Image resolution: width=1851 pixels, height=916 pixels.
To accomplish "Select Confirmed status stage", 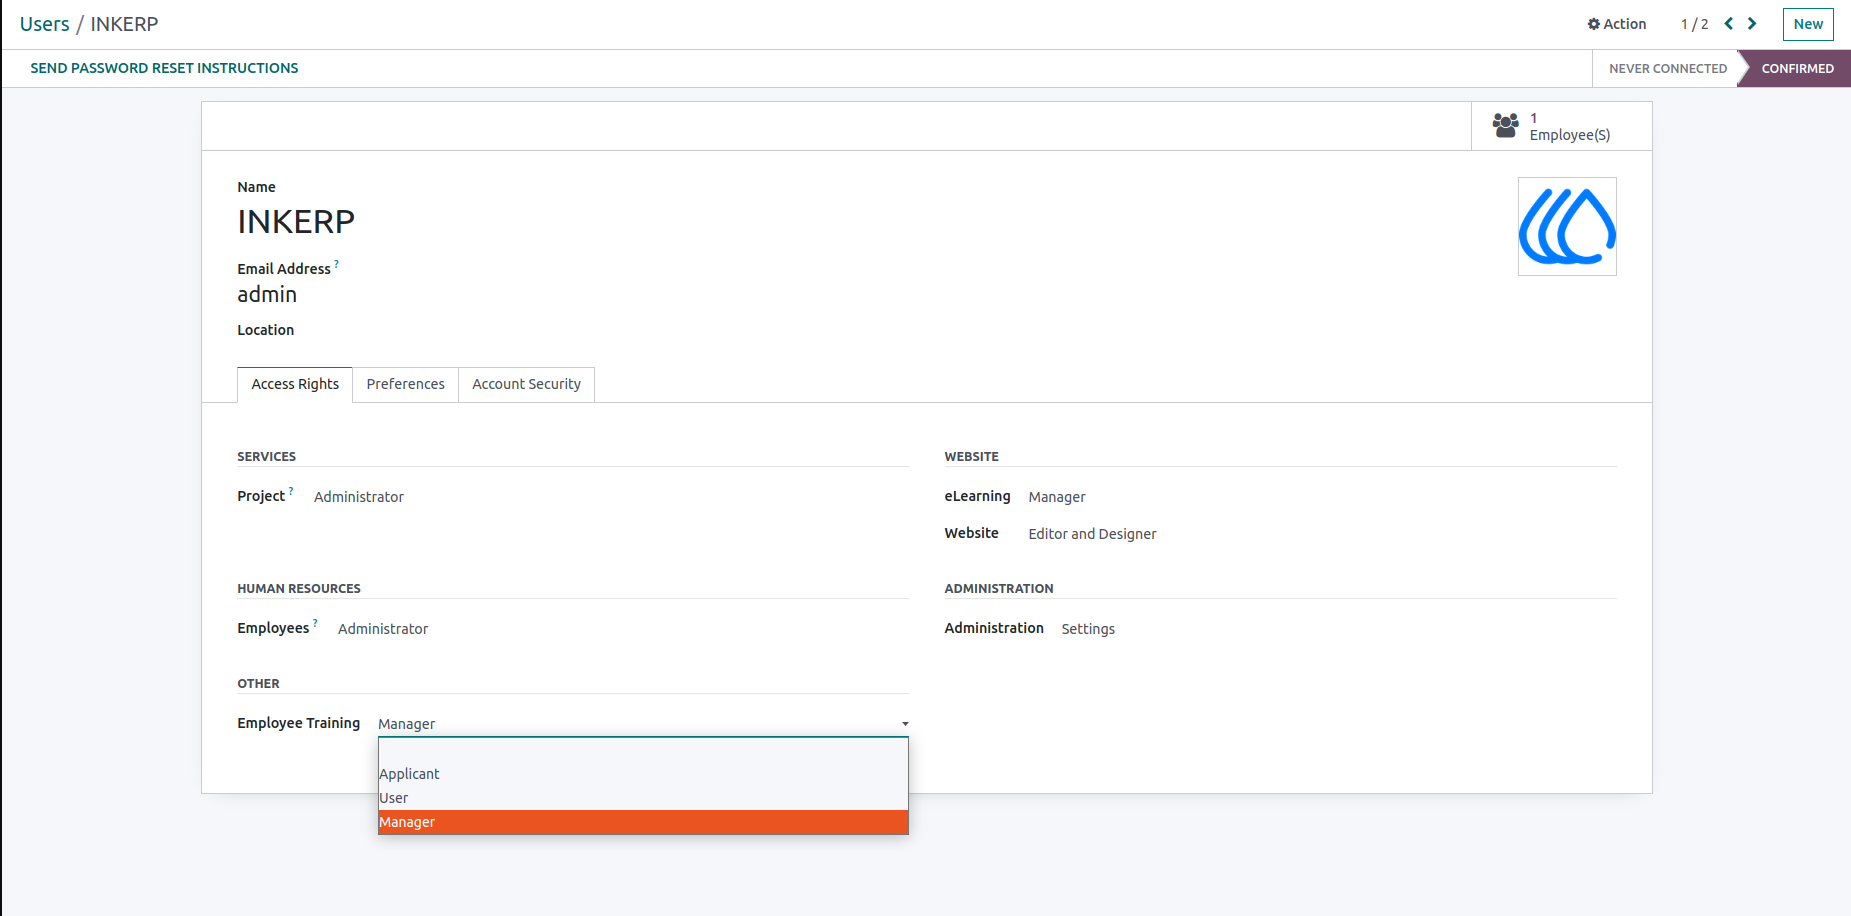I will click(x=1797, y=68).
